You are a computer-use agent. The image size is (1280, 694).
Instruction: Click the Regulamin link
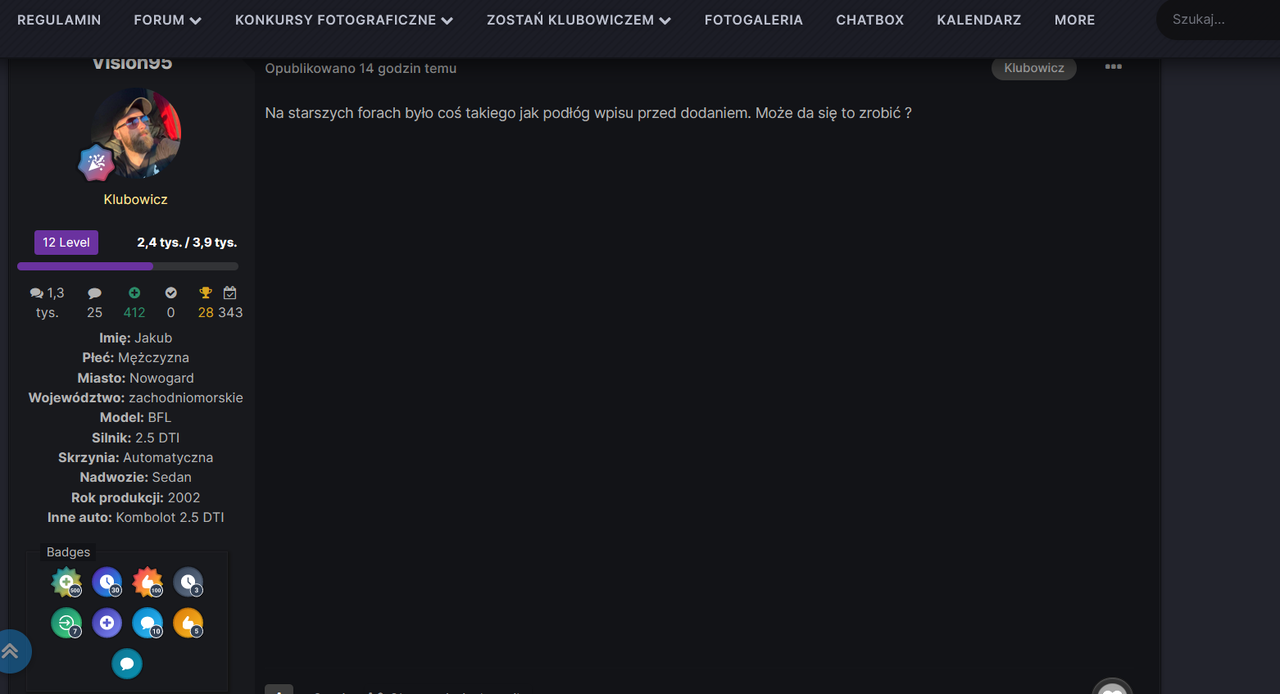[59, 20]
